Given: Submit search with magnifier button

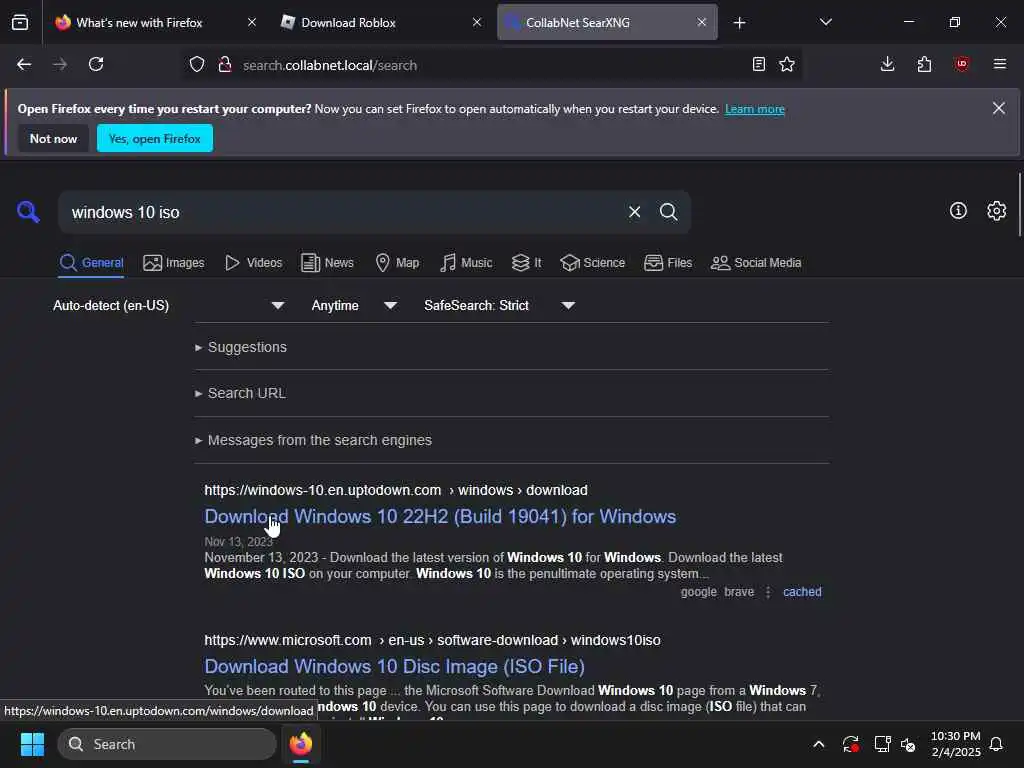Looking at the screenshot, I should [668, 212].
